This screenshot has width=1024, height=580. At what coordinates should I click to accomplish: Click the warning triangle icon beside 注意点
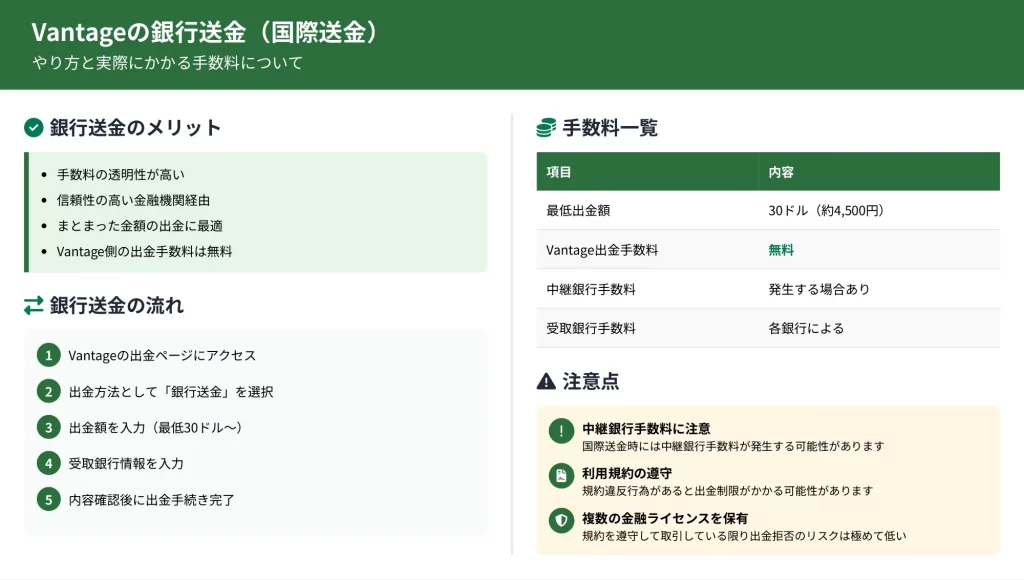(x=546, y=381)
